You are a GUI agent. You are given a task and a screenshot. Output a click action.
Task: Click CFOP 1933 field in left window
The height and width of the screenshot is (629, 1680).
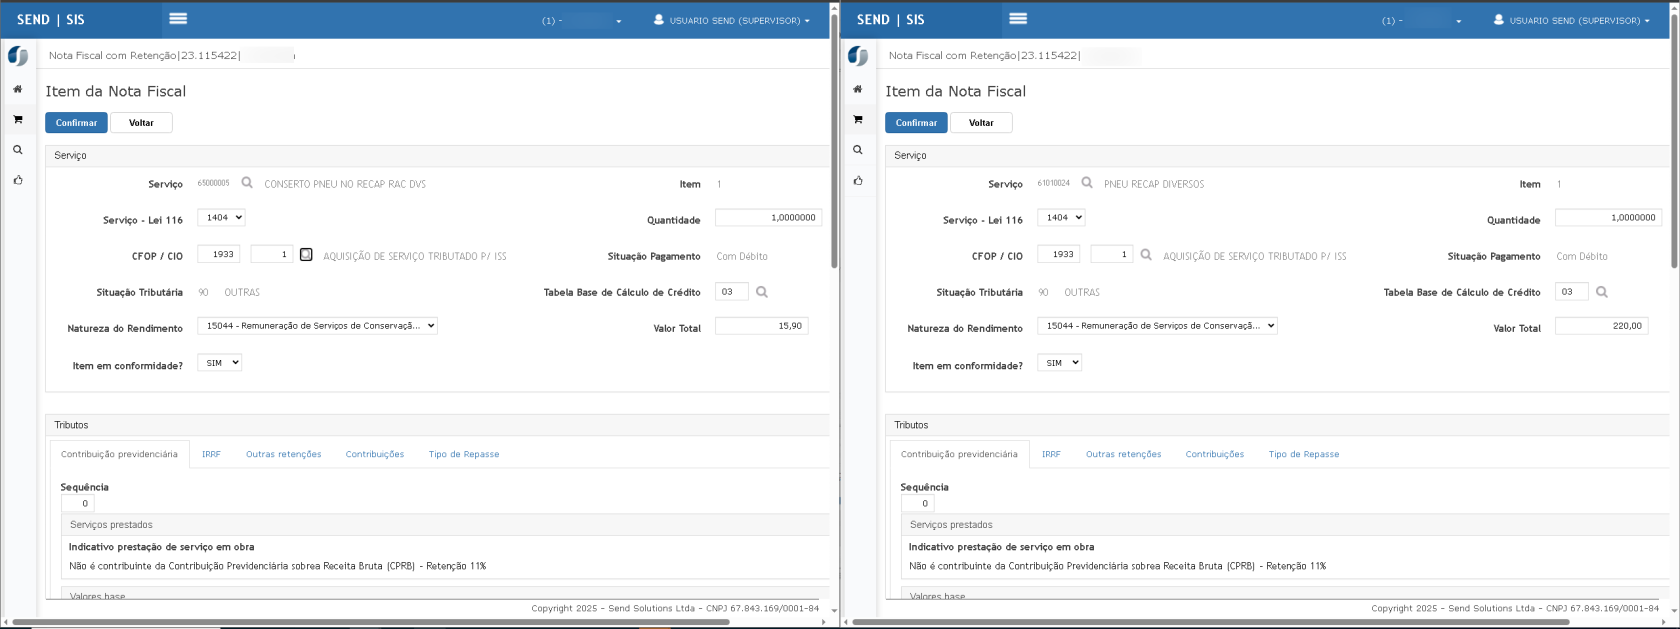click(x=218, y=254)
